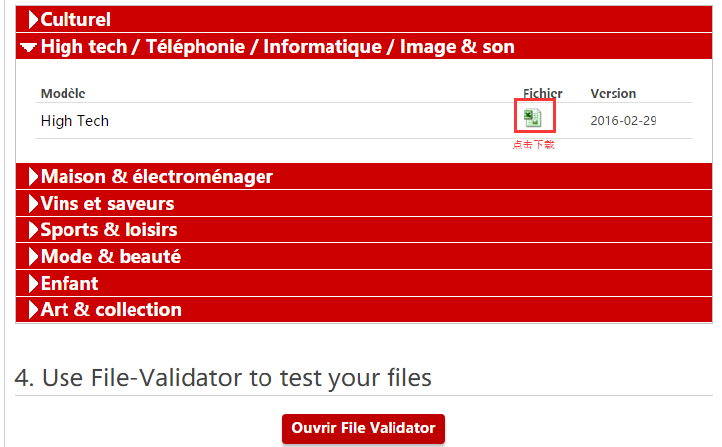
Task: Open File Validator via Ouvrir button
Action: (363, 428)
